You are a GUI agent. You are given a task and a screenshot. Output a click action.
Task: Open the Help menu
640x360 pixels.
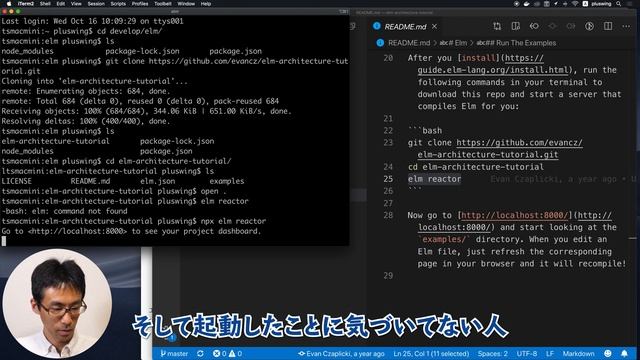[x=206, y=4]
